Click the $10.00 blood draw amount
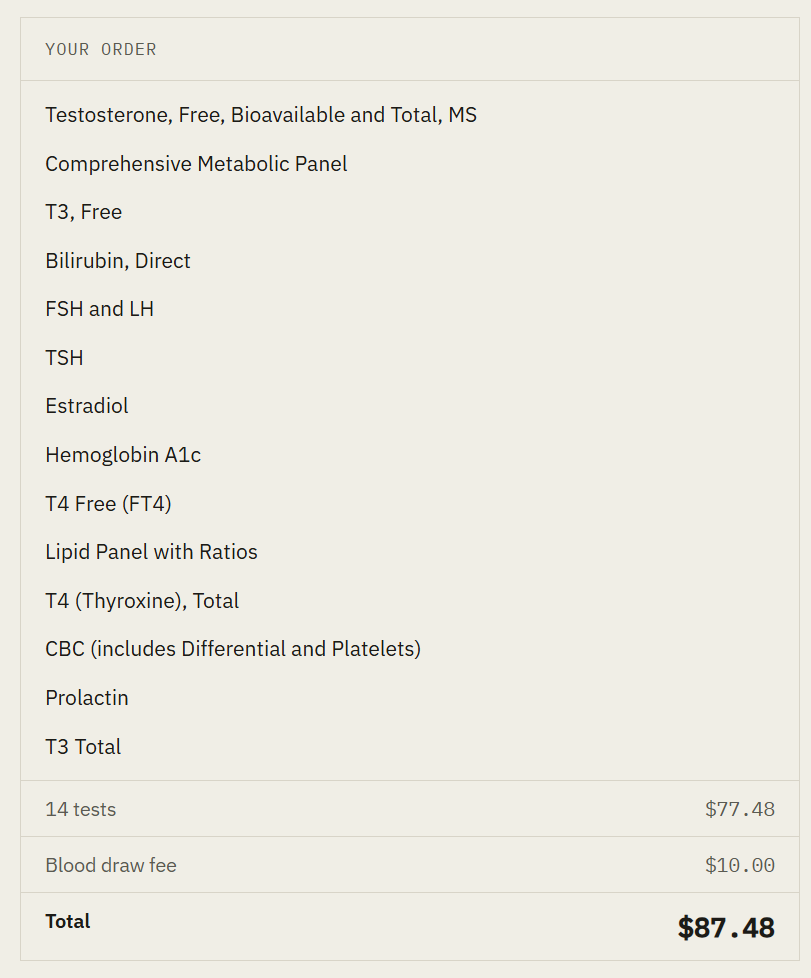 [740, 866]
